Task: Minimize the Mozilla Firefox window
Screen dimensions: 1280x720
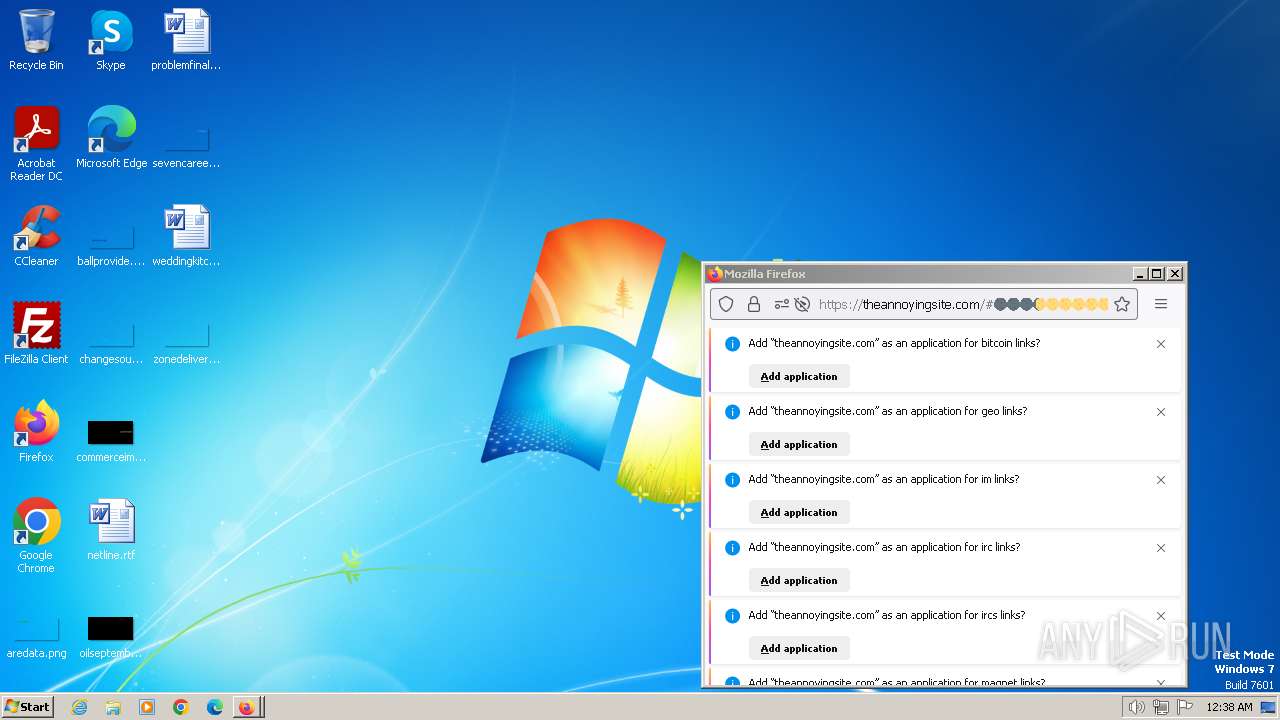Action: (1140, 273)
